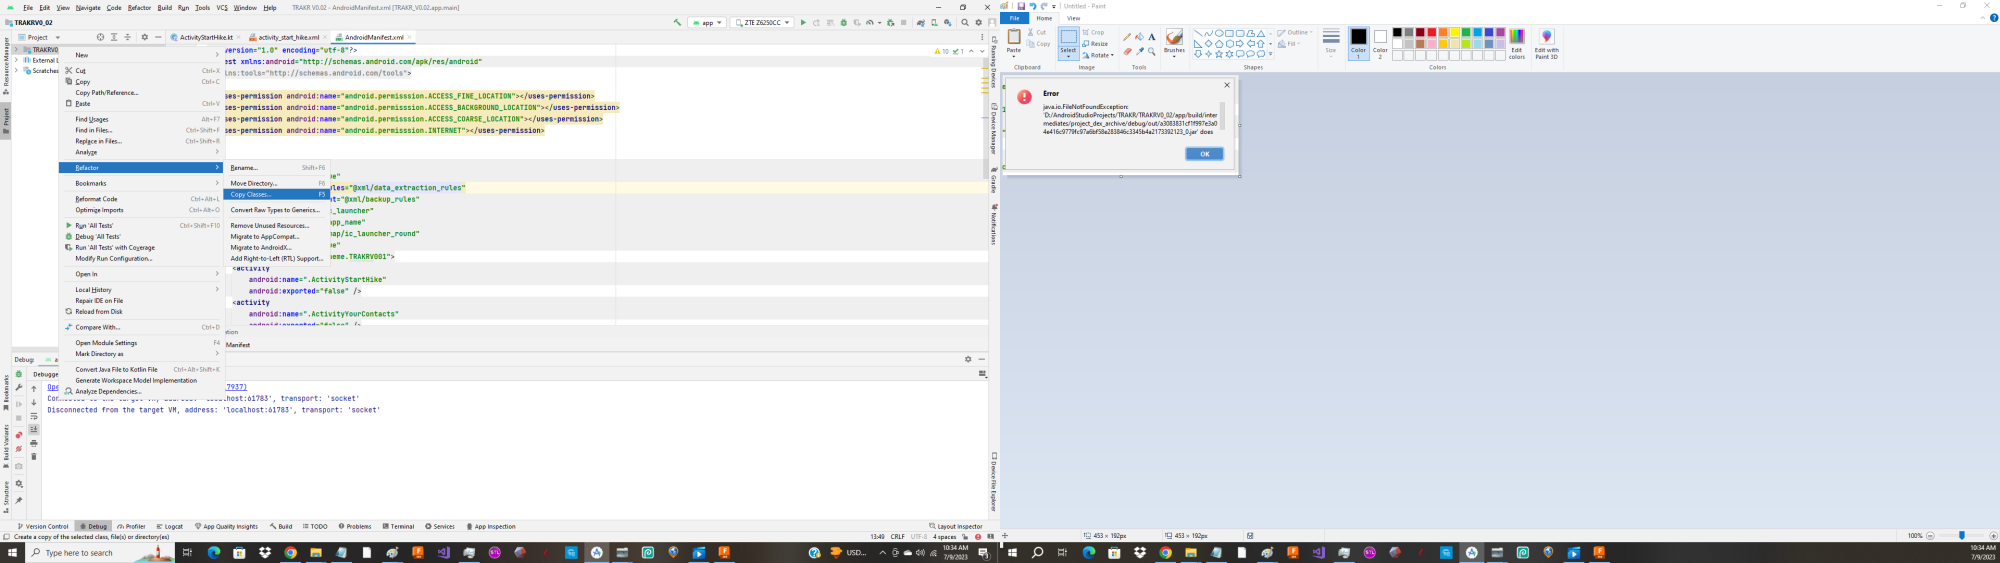The image size is (2000, 563).
Task: Hide the Project panel with minus icon
Action: click(x=158, y=37)
